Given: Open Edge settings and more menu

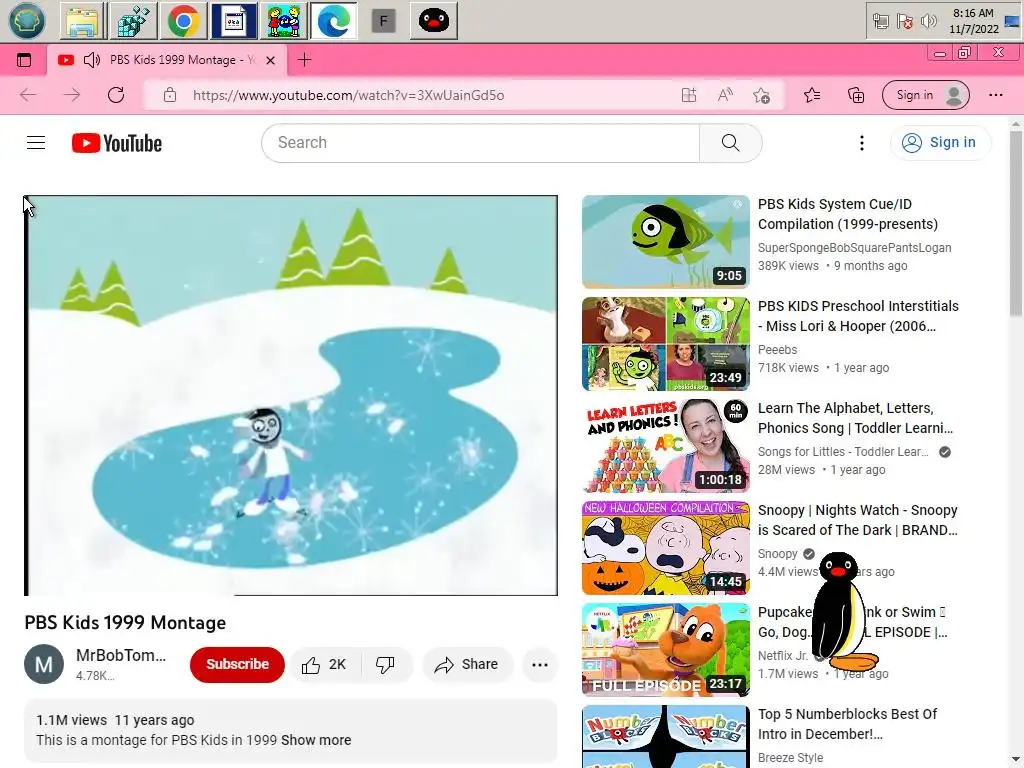Looking at the screenshot, I should point(995,95).
